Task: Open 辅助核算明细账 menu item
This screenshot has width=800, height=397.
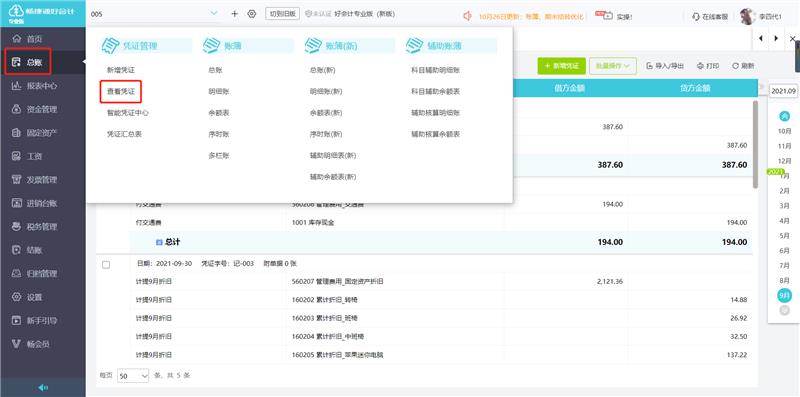Action: (x=436, y=113)
